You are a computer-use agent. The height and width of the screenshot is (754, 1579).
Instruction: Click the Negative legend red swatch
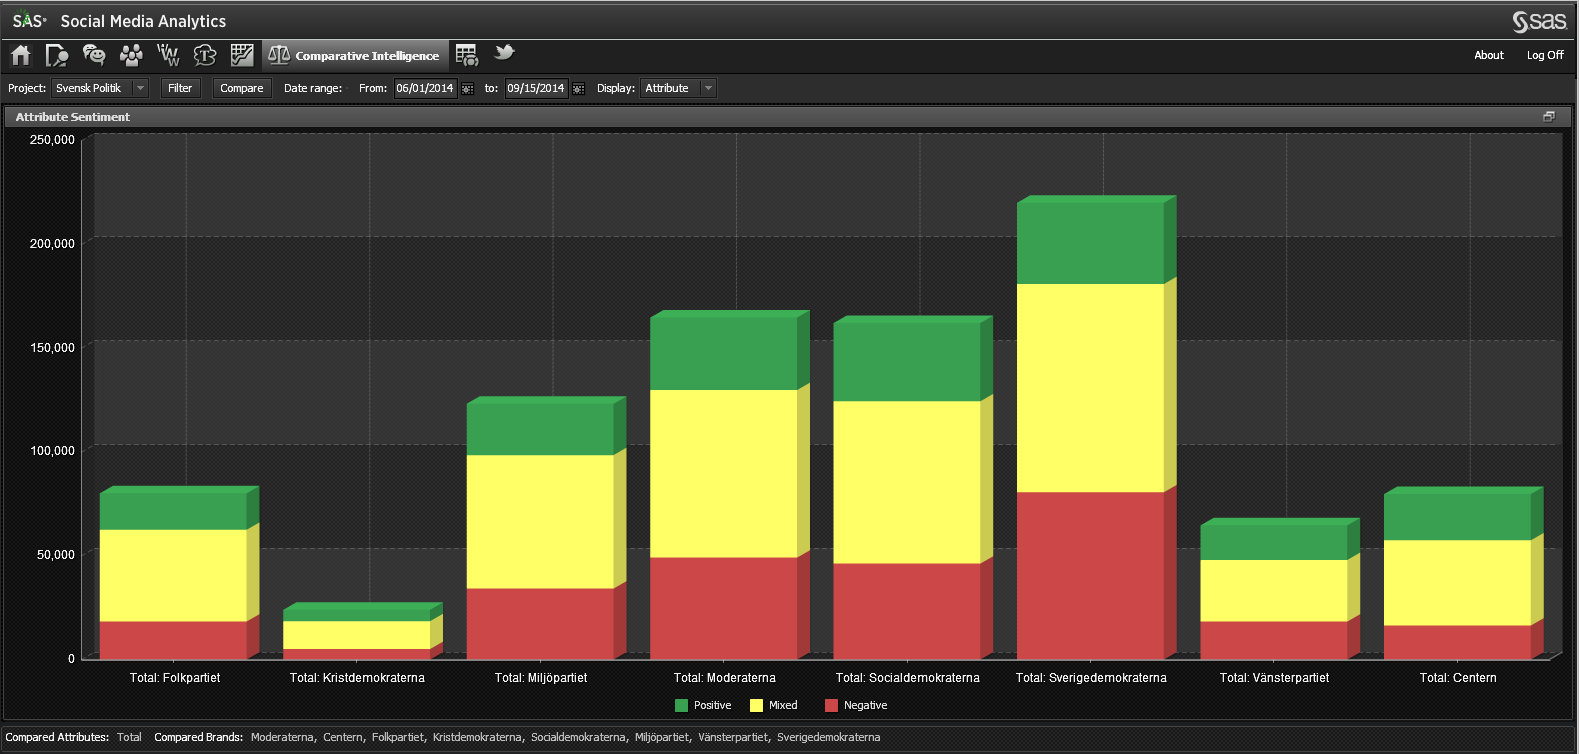pos(831,705)
